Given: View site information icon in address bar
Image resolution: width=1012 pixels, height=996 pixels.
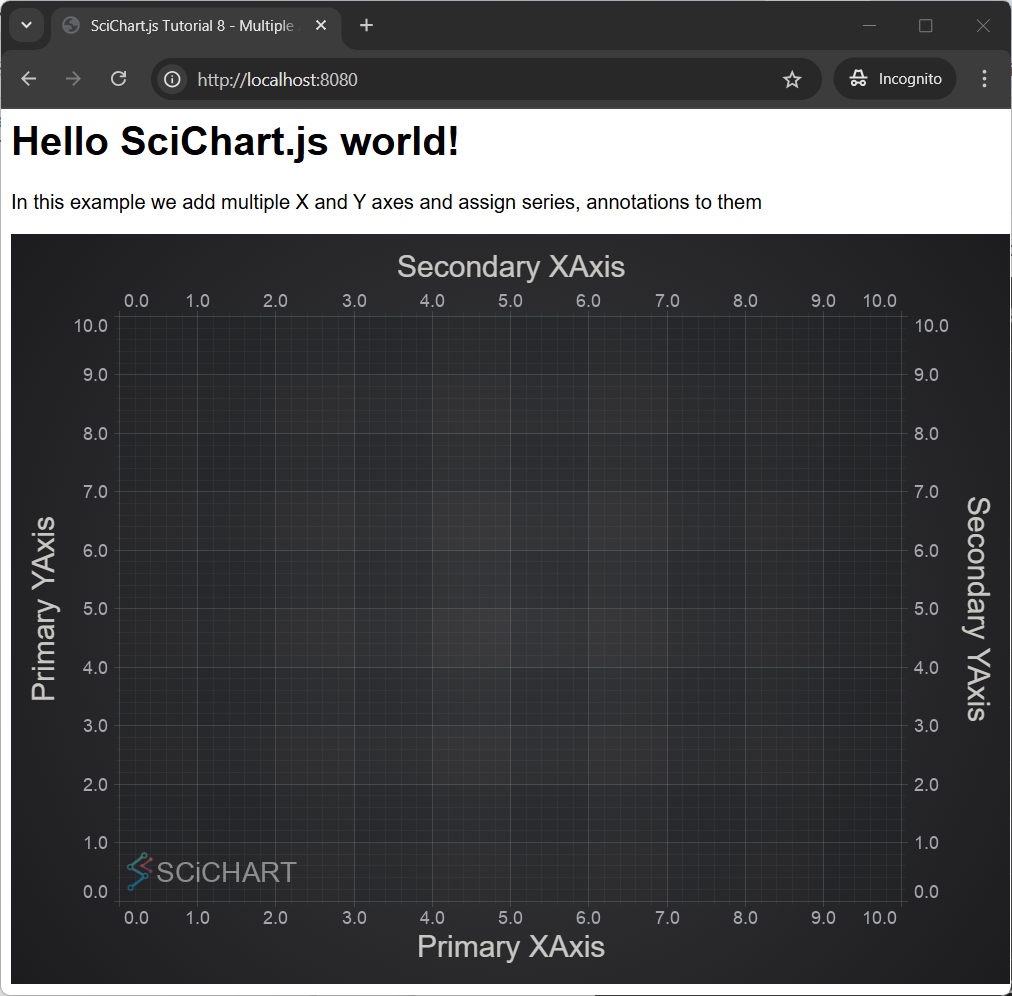Looking at the screenshot, I should click(173, 79).
